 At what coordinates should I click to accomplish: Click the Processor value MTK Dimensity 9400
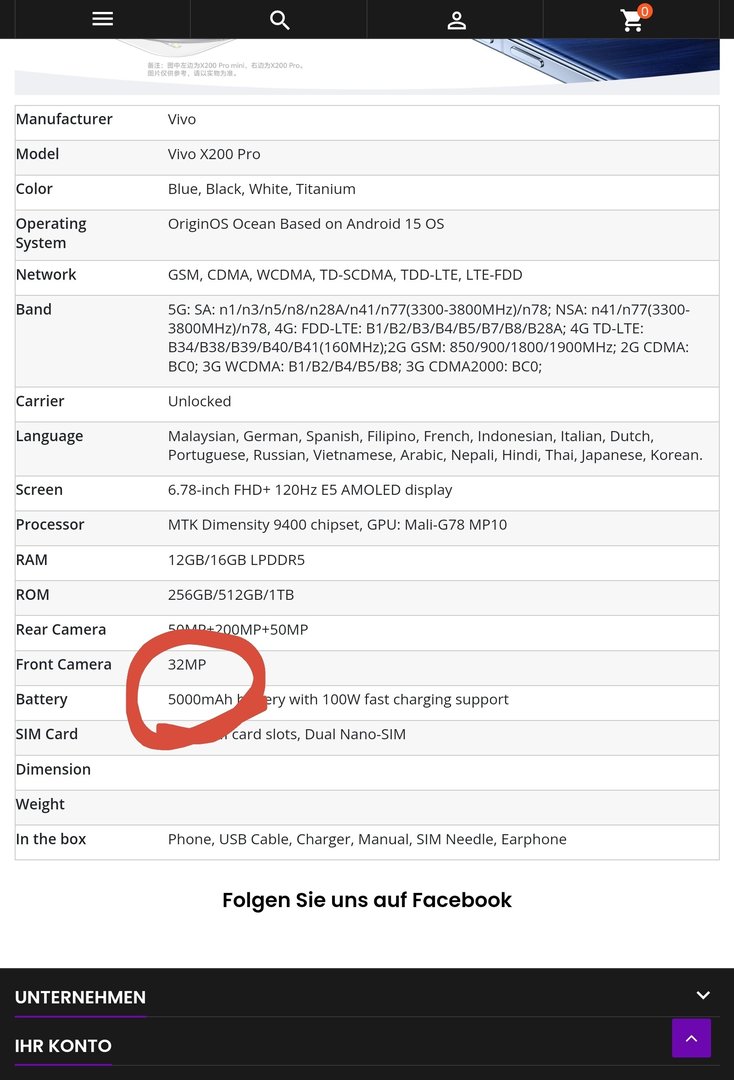pos(337,525)
